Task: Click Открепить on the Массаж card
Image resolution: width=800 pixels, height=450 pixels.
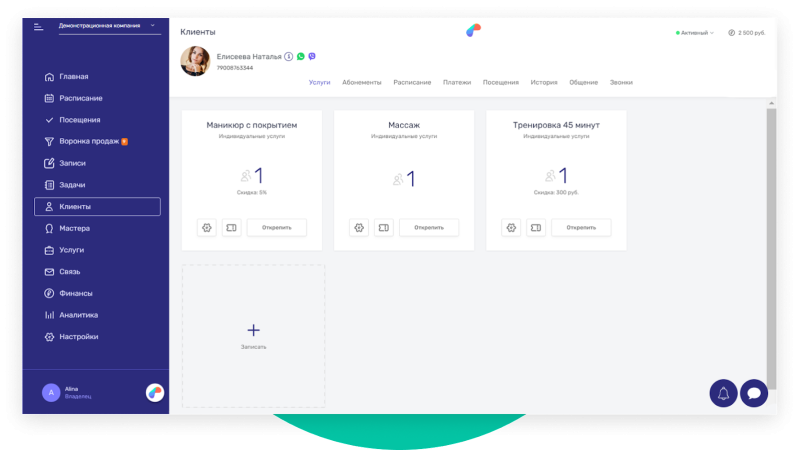Action: click(428, 227)
